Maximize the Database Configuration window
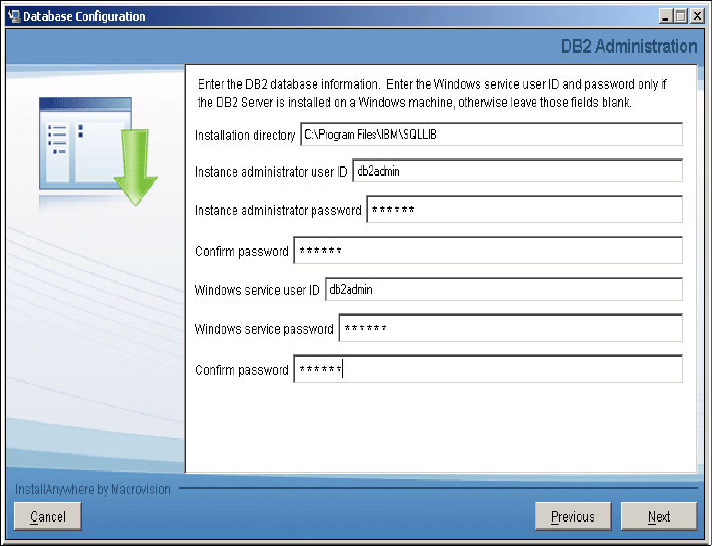This screenshot has height=546, width=712. (x=681, y=17)
